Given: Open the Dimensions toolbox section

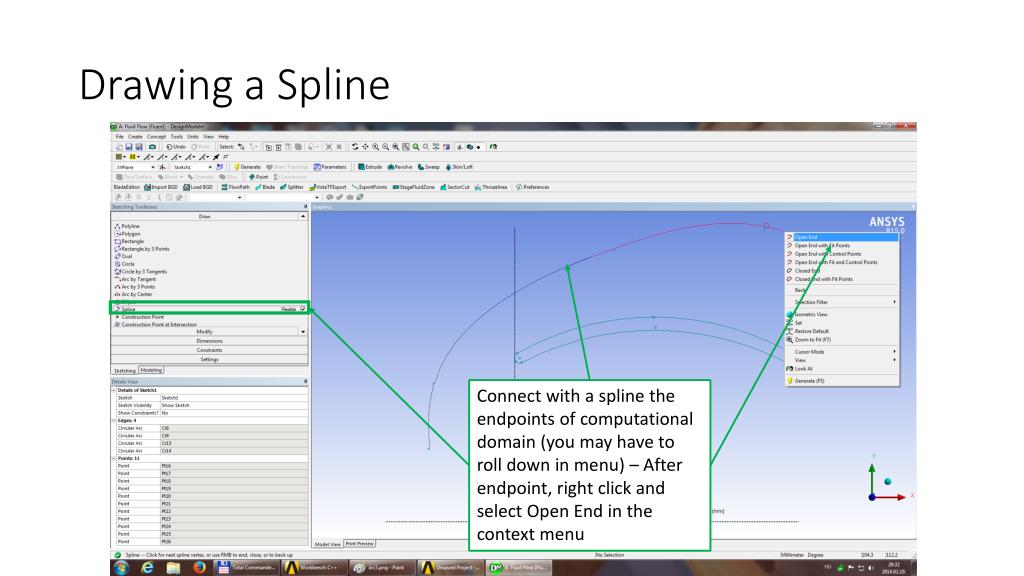Looking at the screenshot, I should (x=210, y=341).
